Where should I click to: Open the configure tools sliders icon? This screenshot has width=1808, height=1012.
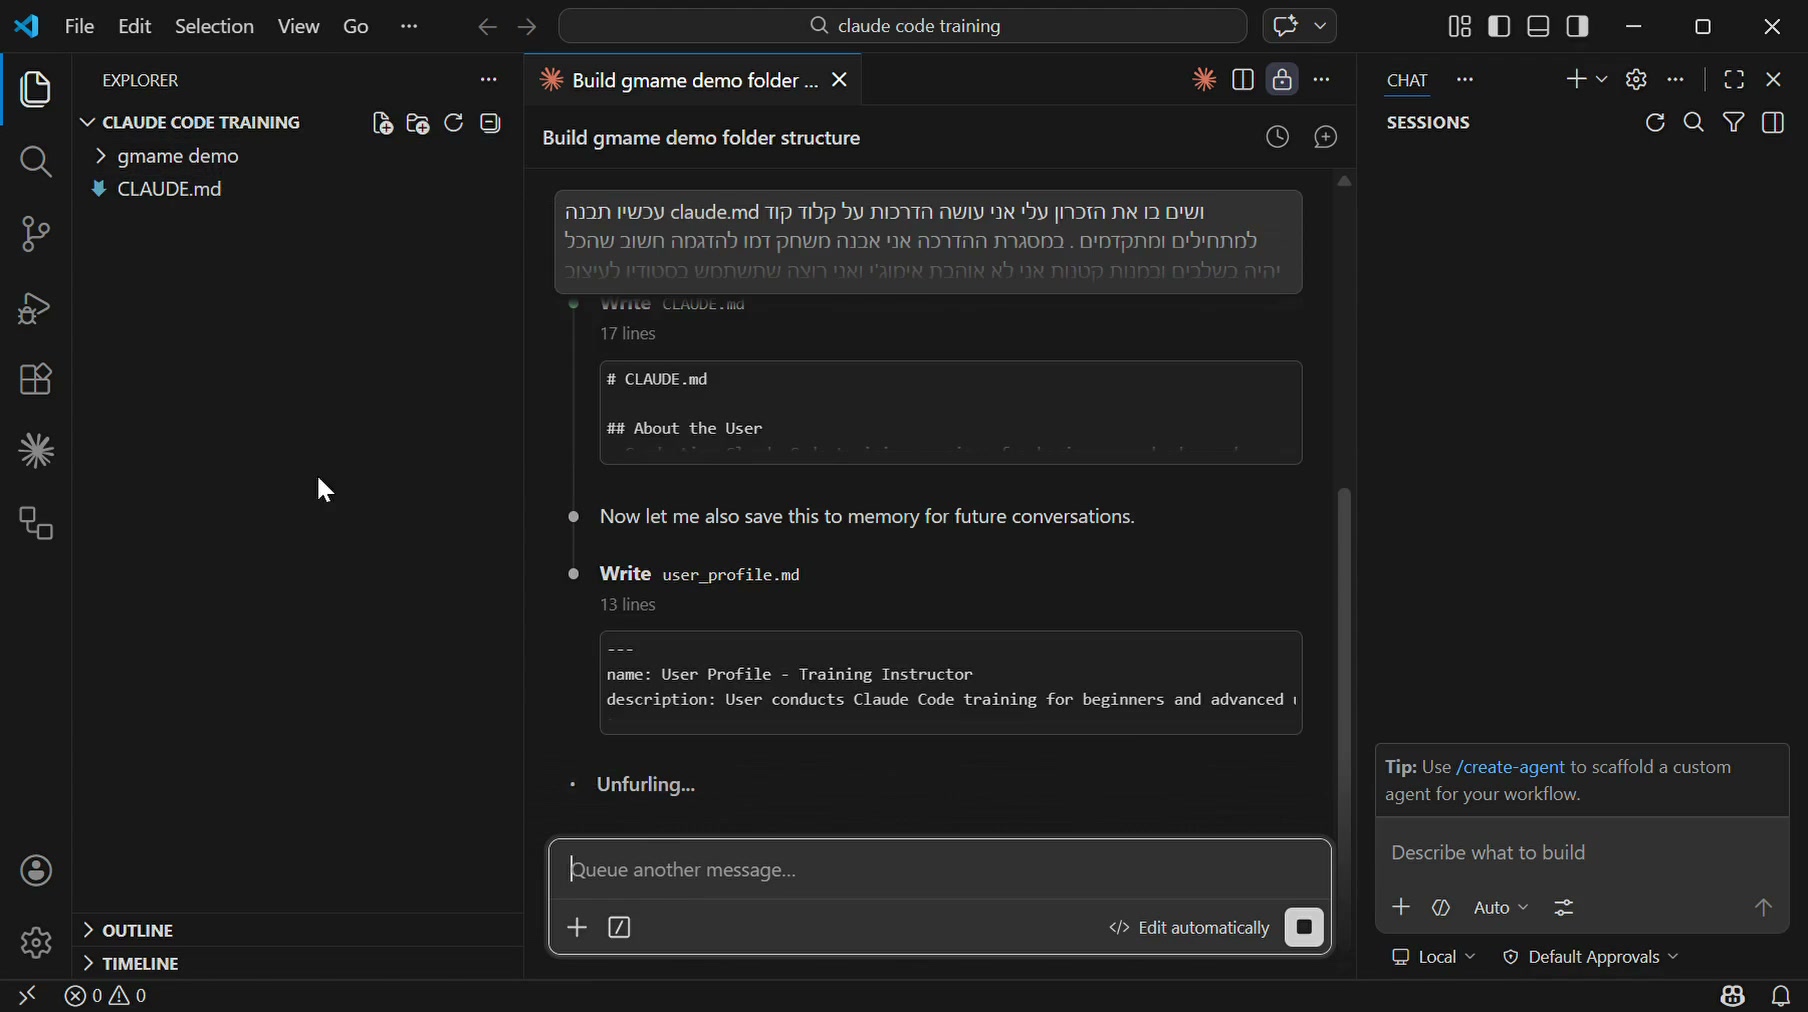[x=1564, y=907]
